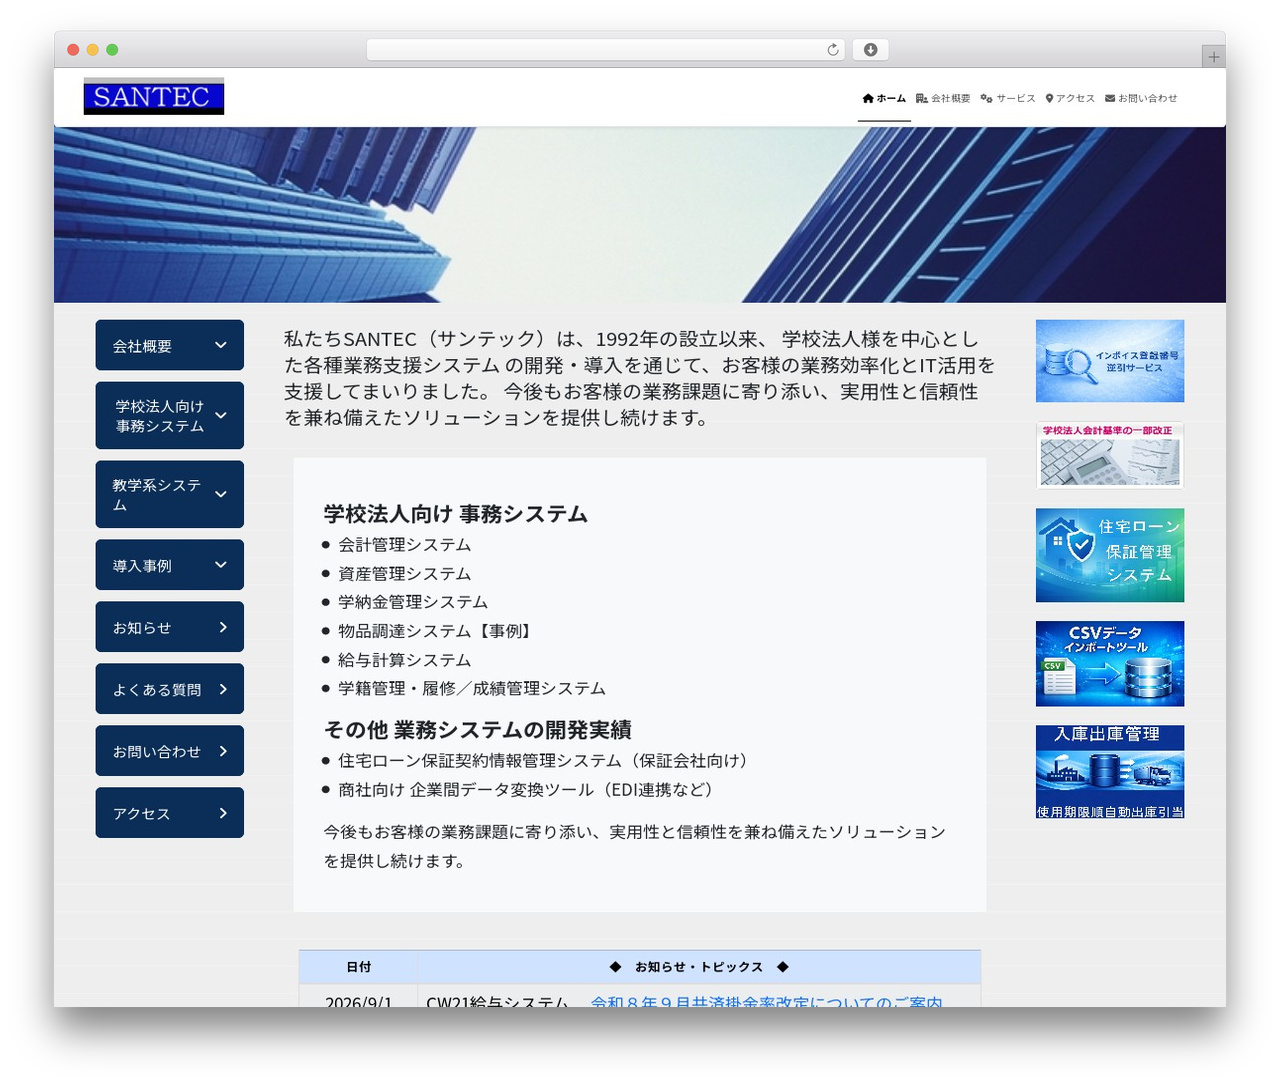This screenshot has width=1280, height=1084.
Task: Click the home icon in navigation
Action: [x=868, y=98]
